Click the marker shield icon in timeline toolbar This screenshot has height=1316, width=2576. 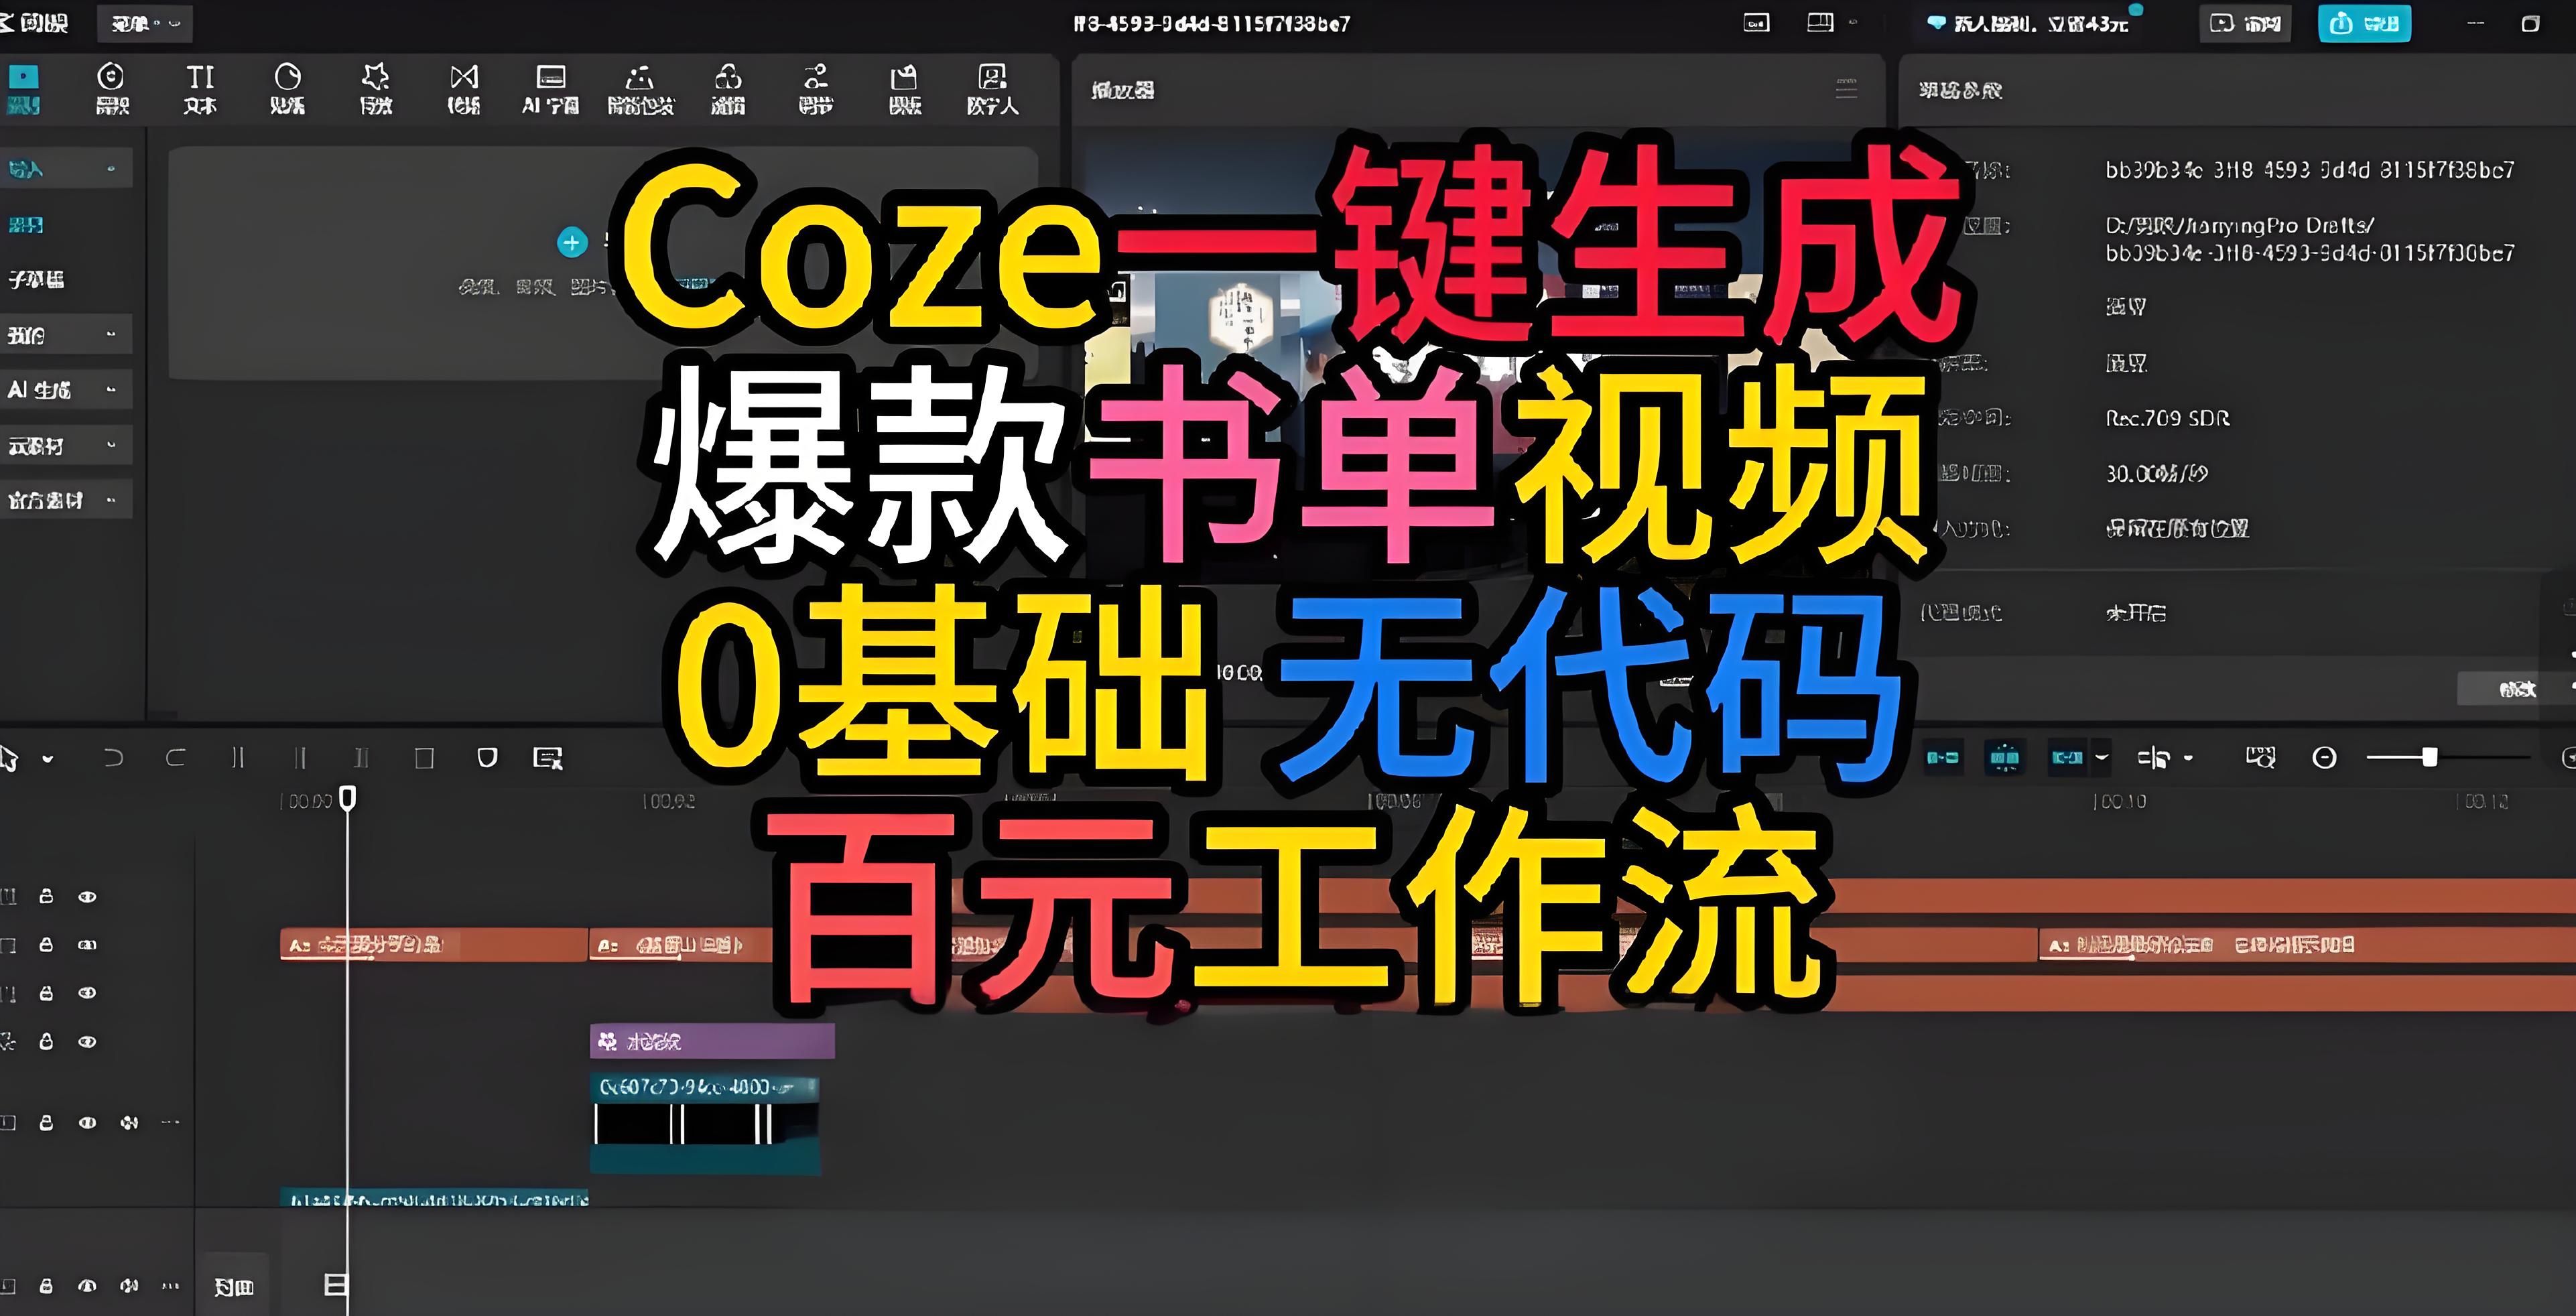[x=487, y=758]
